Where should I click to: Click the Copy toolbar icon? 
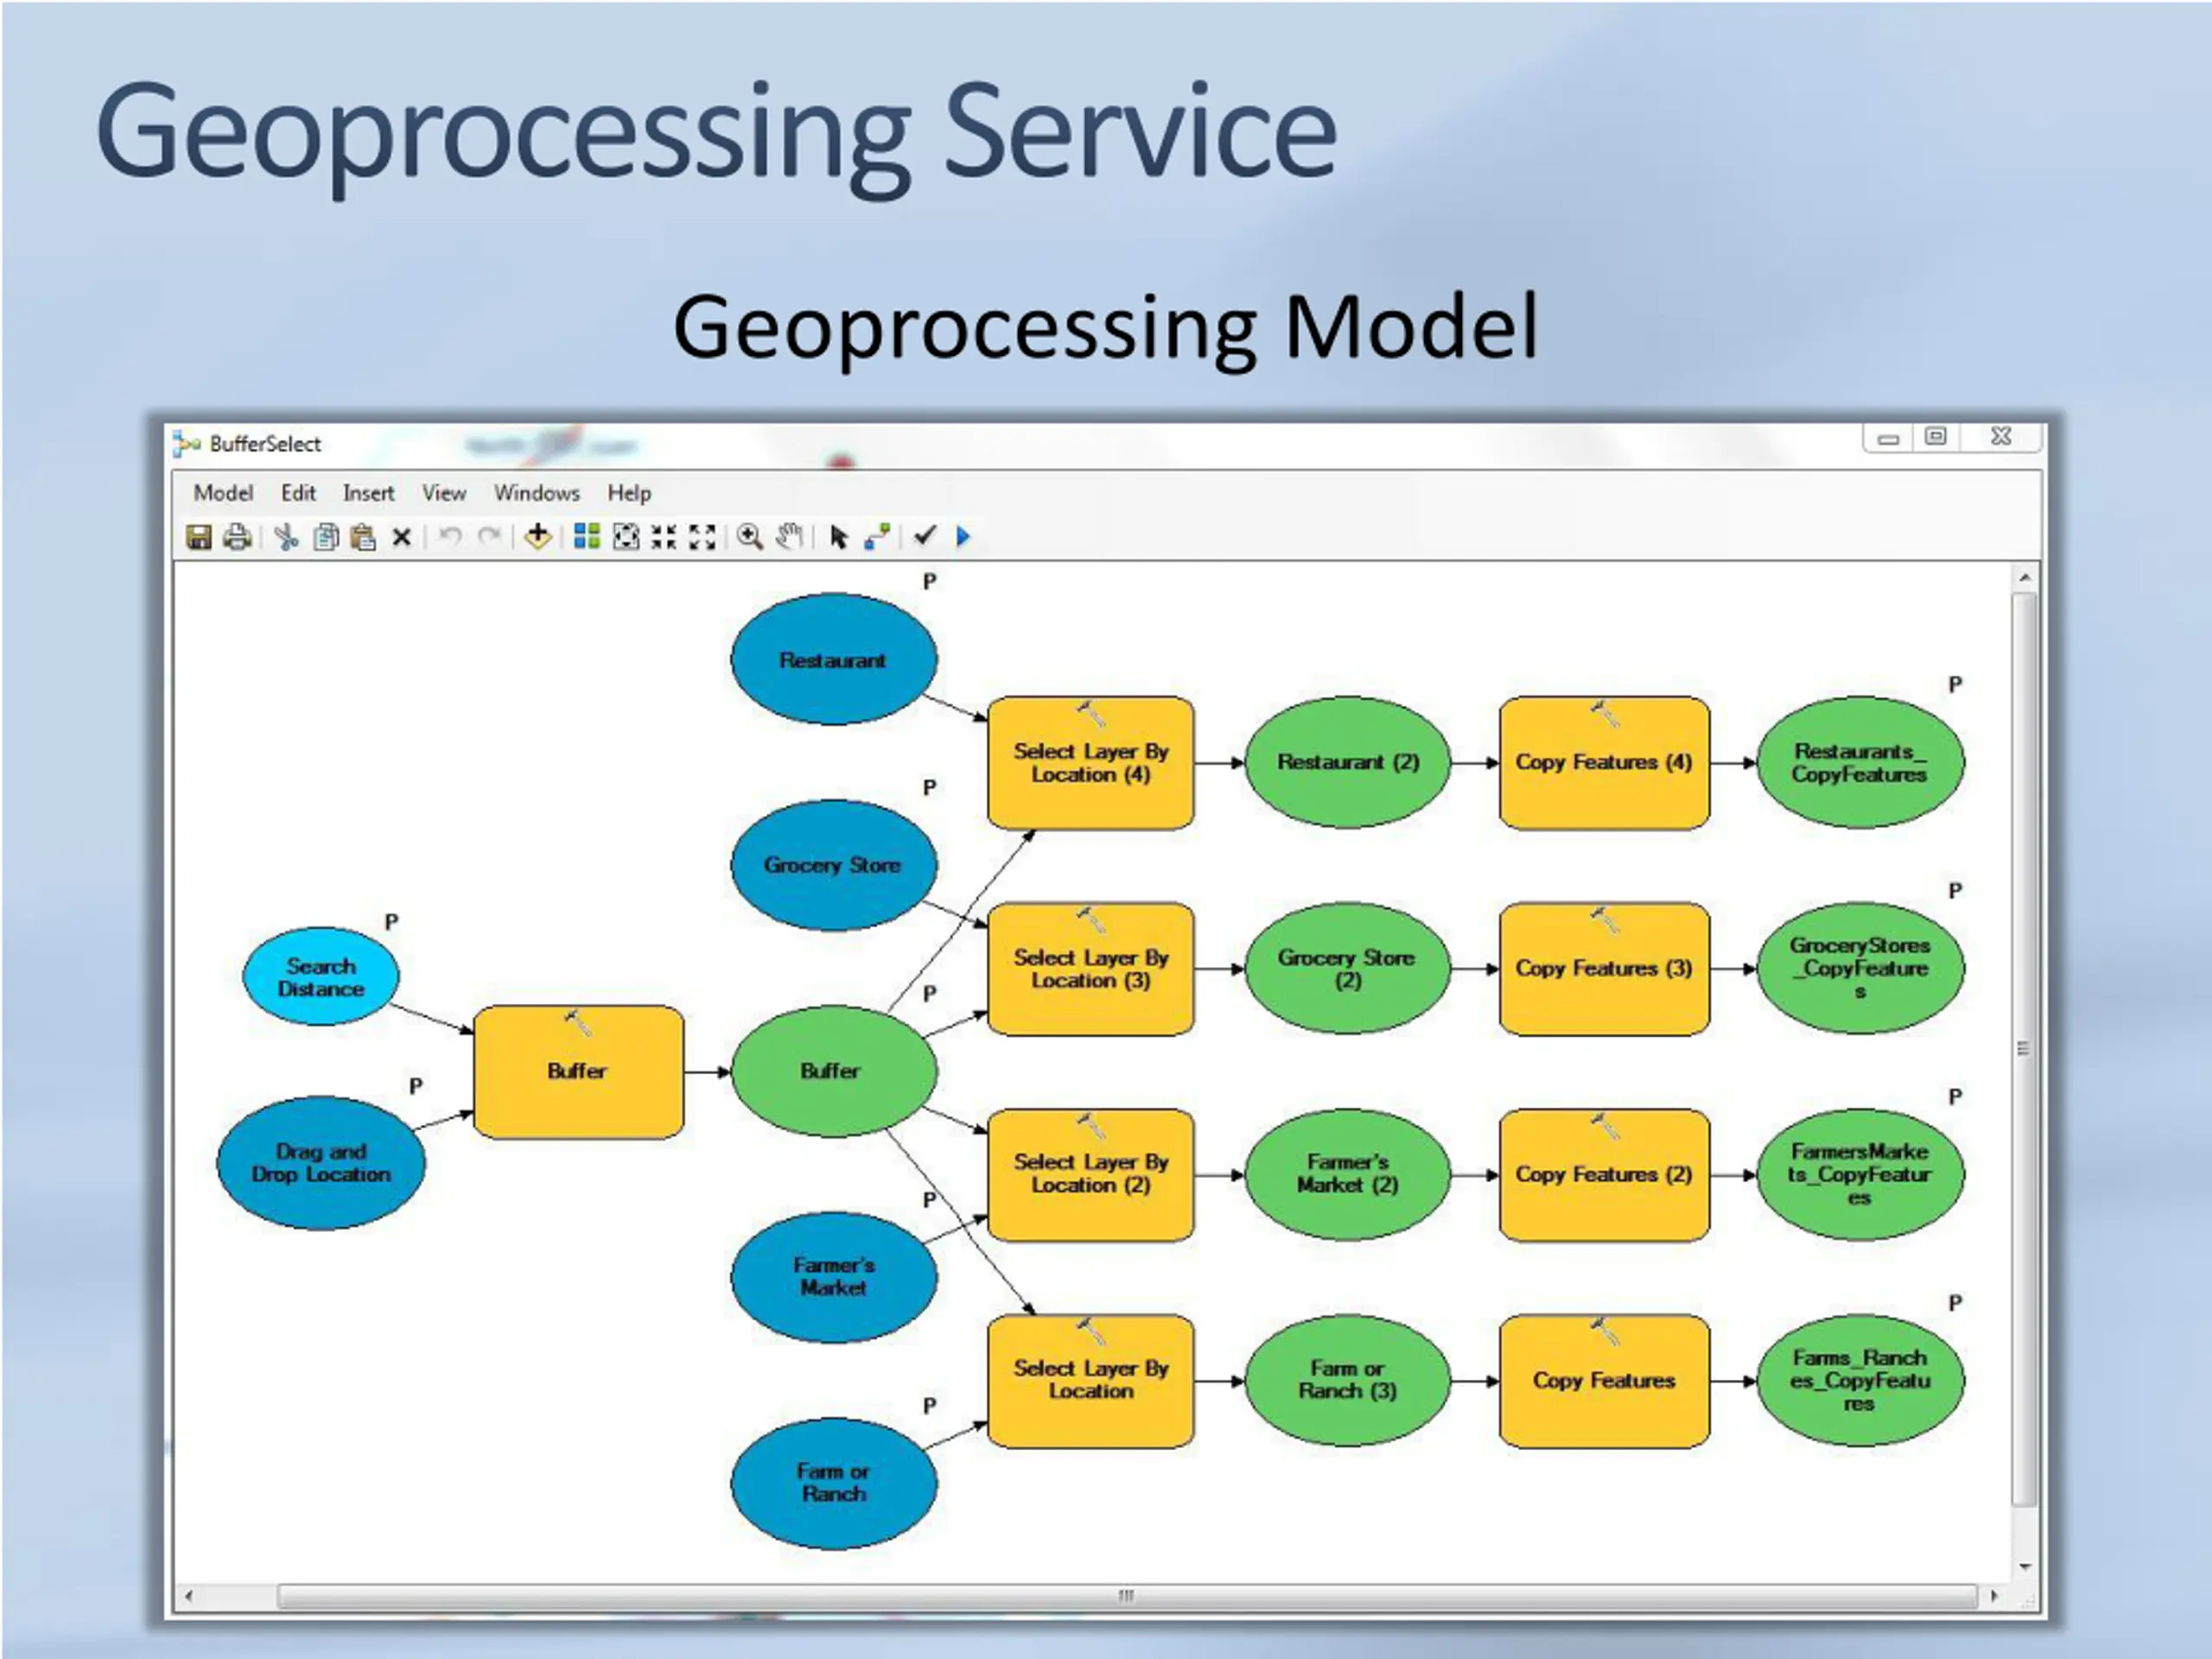click(x=326, y=537)
